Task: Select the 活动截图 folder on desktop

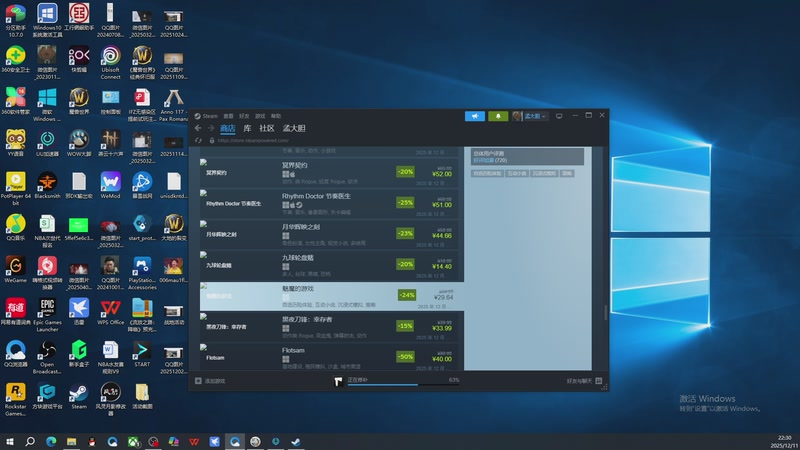Action: (142, 396)
